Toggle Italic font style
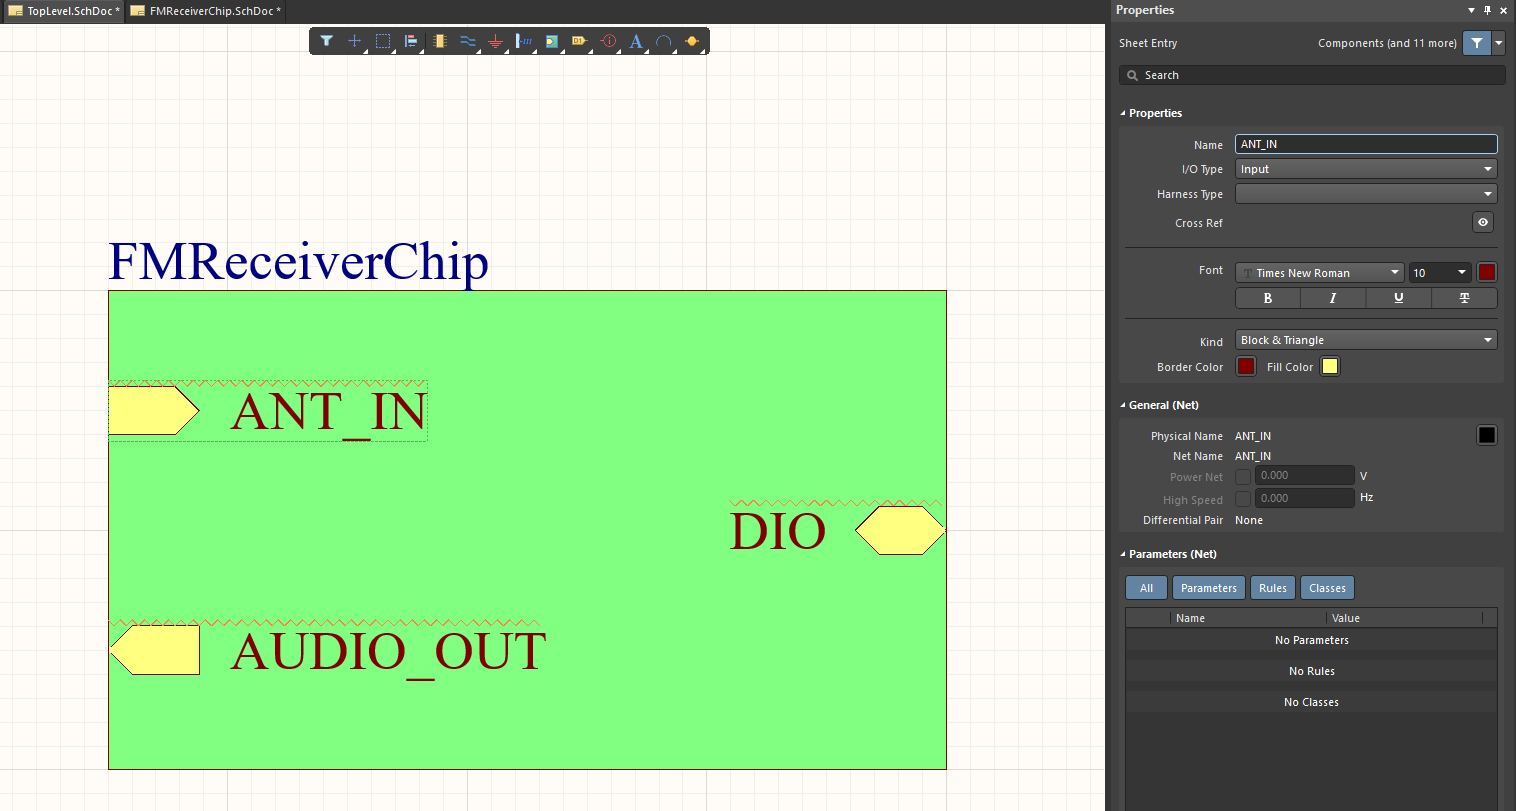This screenshot has height=811, width=1516. 1333,298
